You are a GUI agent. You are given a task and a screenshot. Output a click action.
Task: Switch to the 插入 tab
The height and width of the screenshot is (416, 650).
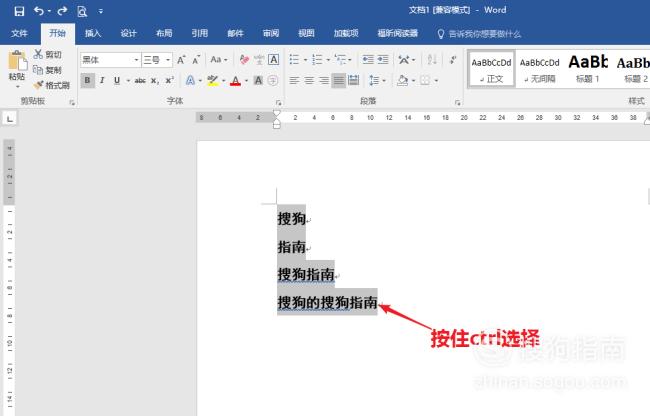point(93,34)
